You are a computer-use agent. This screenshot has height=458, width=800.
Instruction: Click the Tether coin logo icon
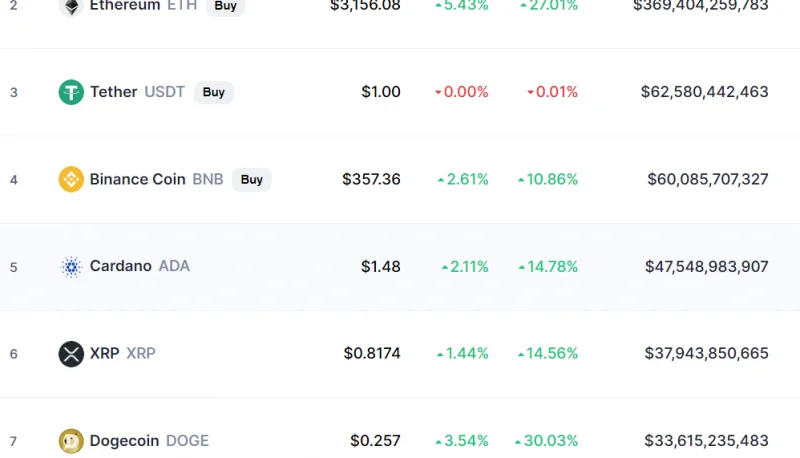[x=71, y=92]
